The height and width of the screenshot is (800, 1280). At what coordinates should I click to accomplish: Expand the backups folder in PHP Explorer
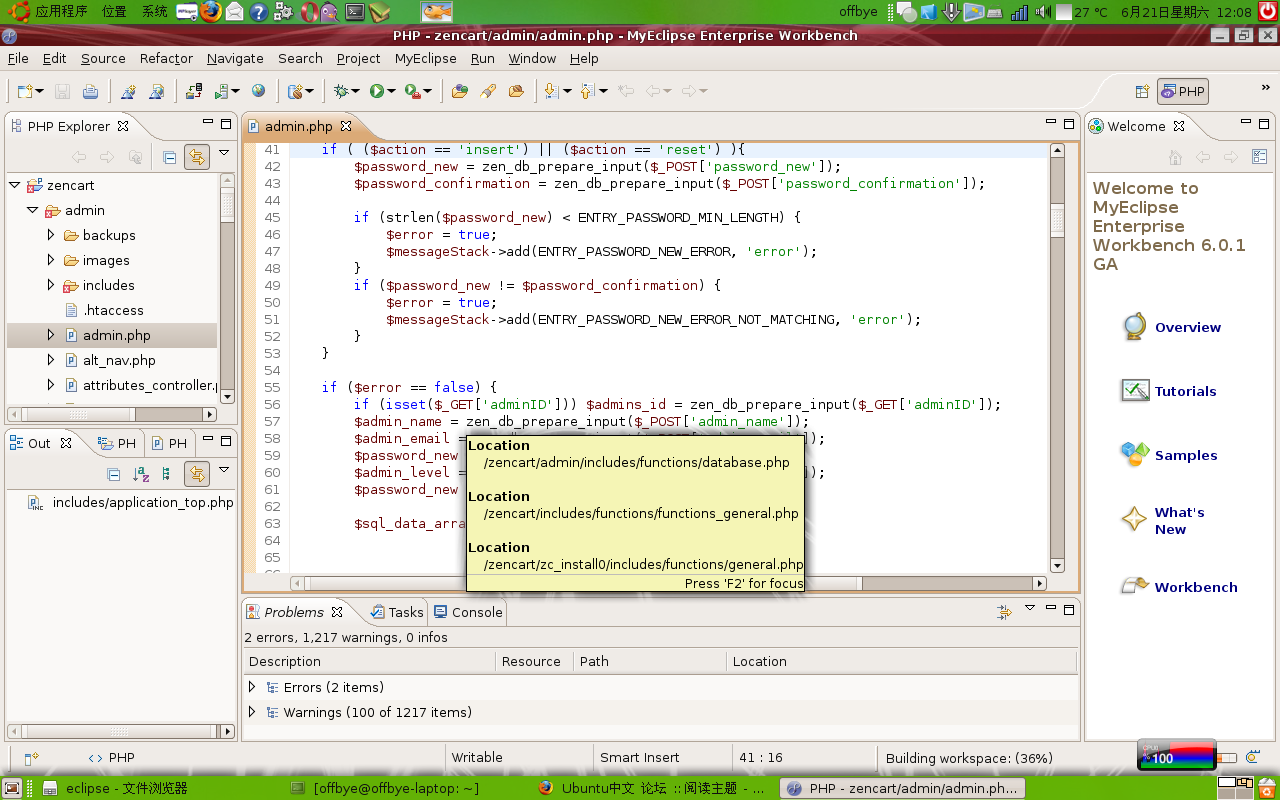[51, 235]
